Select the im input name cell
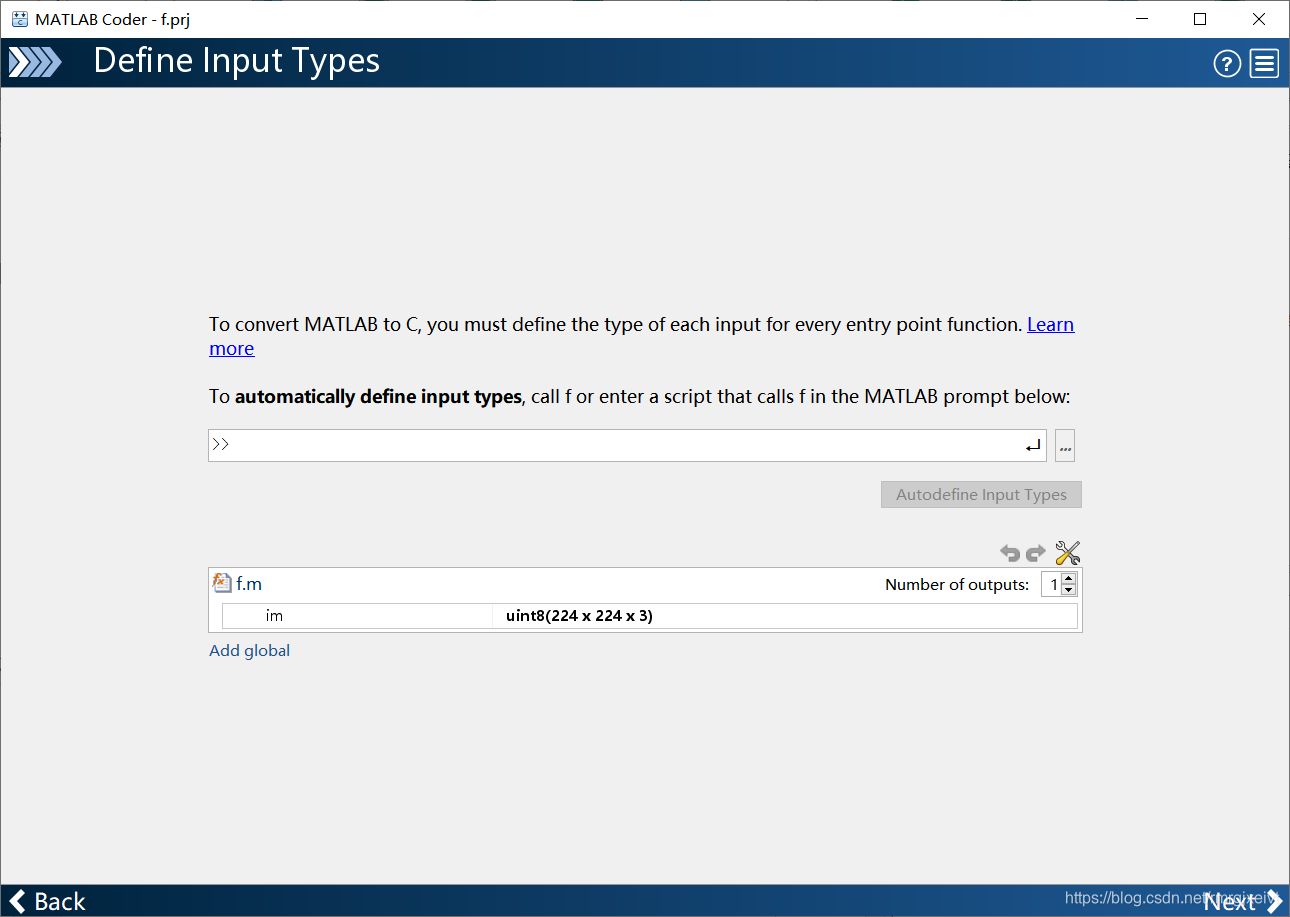 point(357,616)
